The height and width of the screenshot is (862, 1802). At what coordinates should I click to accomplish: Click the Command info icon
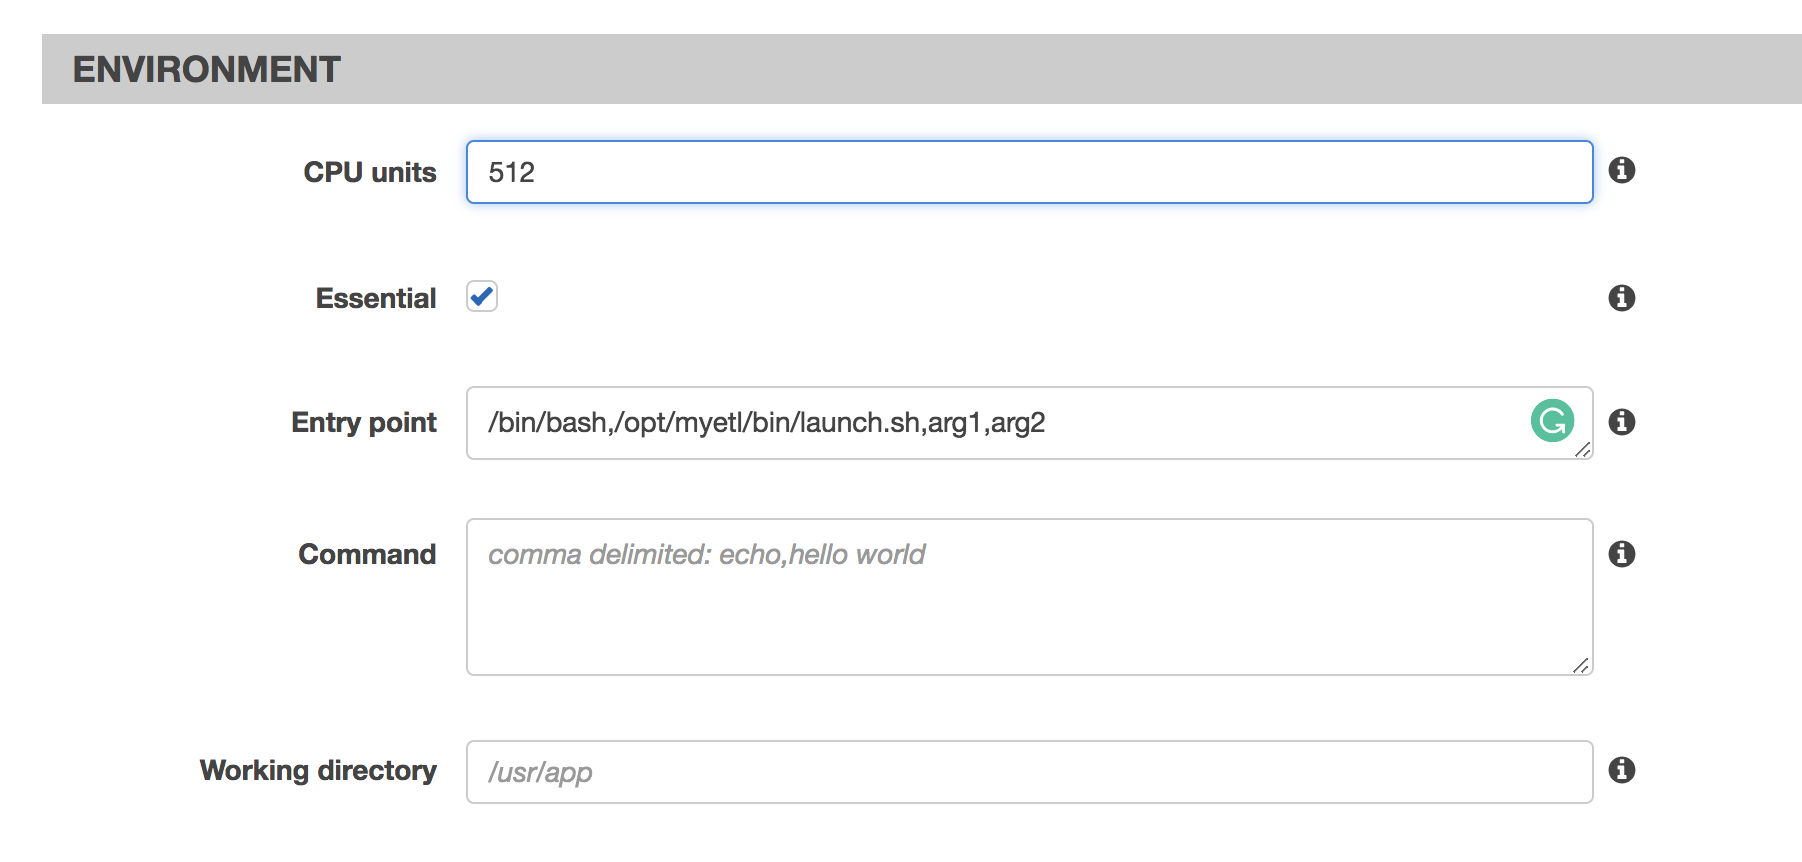click(1621, 554)
